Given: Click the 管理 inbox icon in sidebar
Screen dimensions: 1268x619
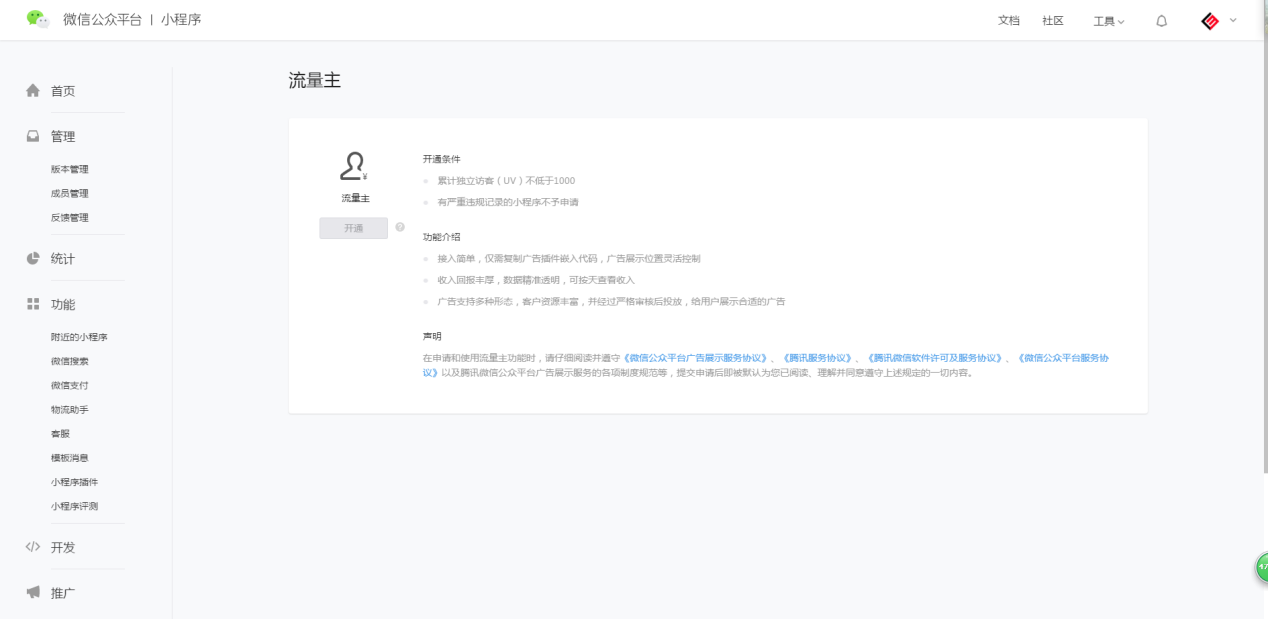Looking at the screenshot, I should coord(33,137).
